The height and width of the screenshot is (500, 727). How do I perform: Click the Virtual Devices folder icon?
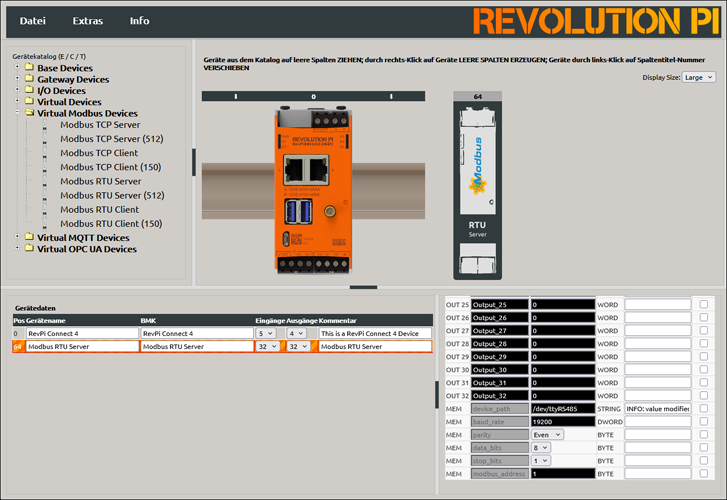click(x=29, y=101)
